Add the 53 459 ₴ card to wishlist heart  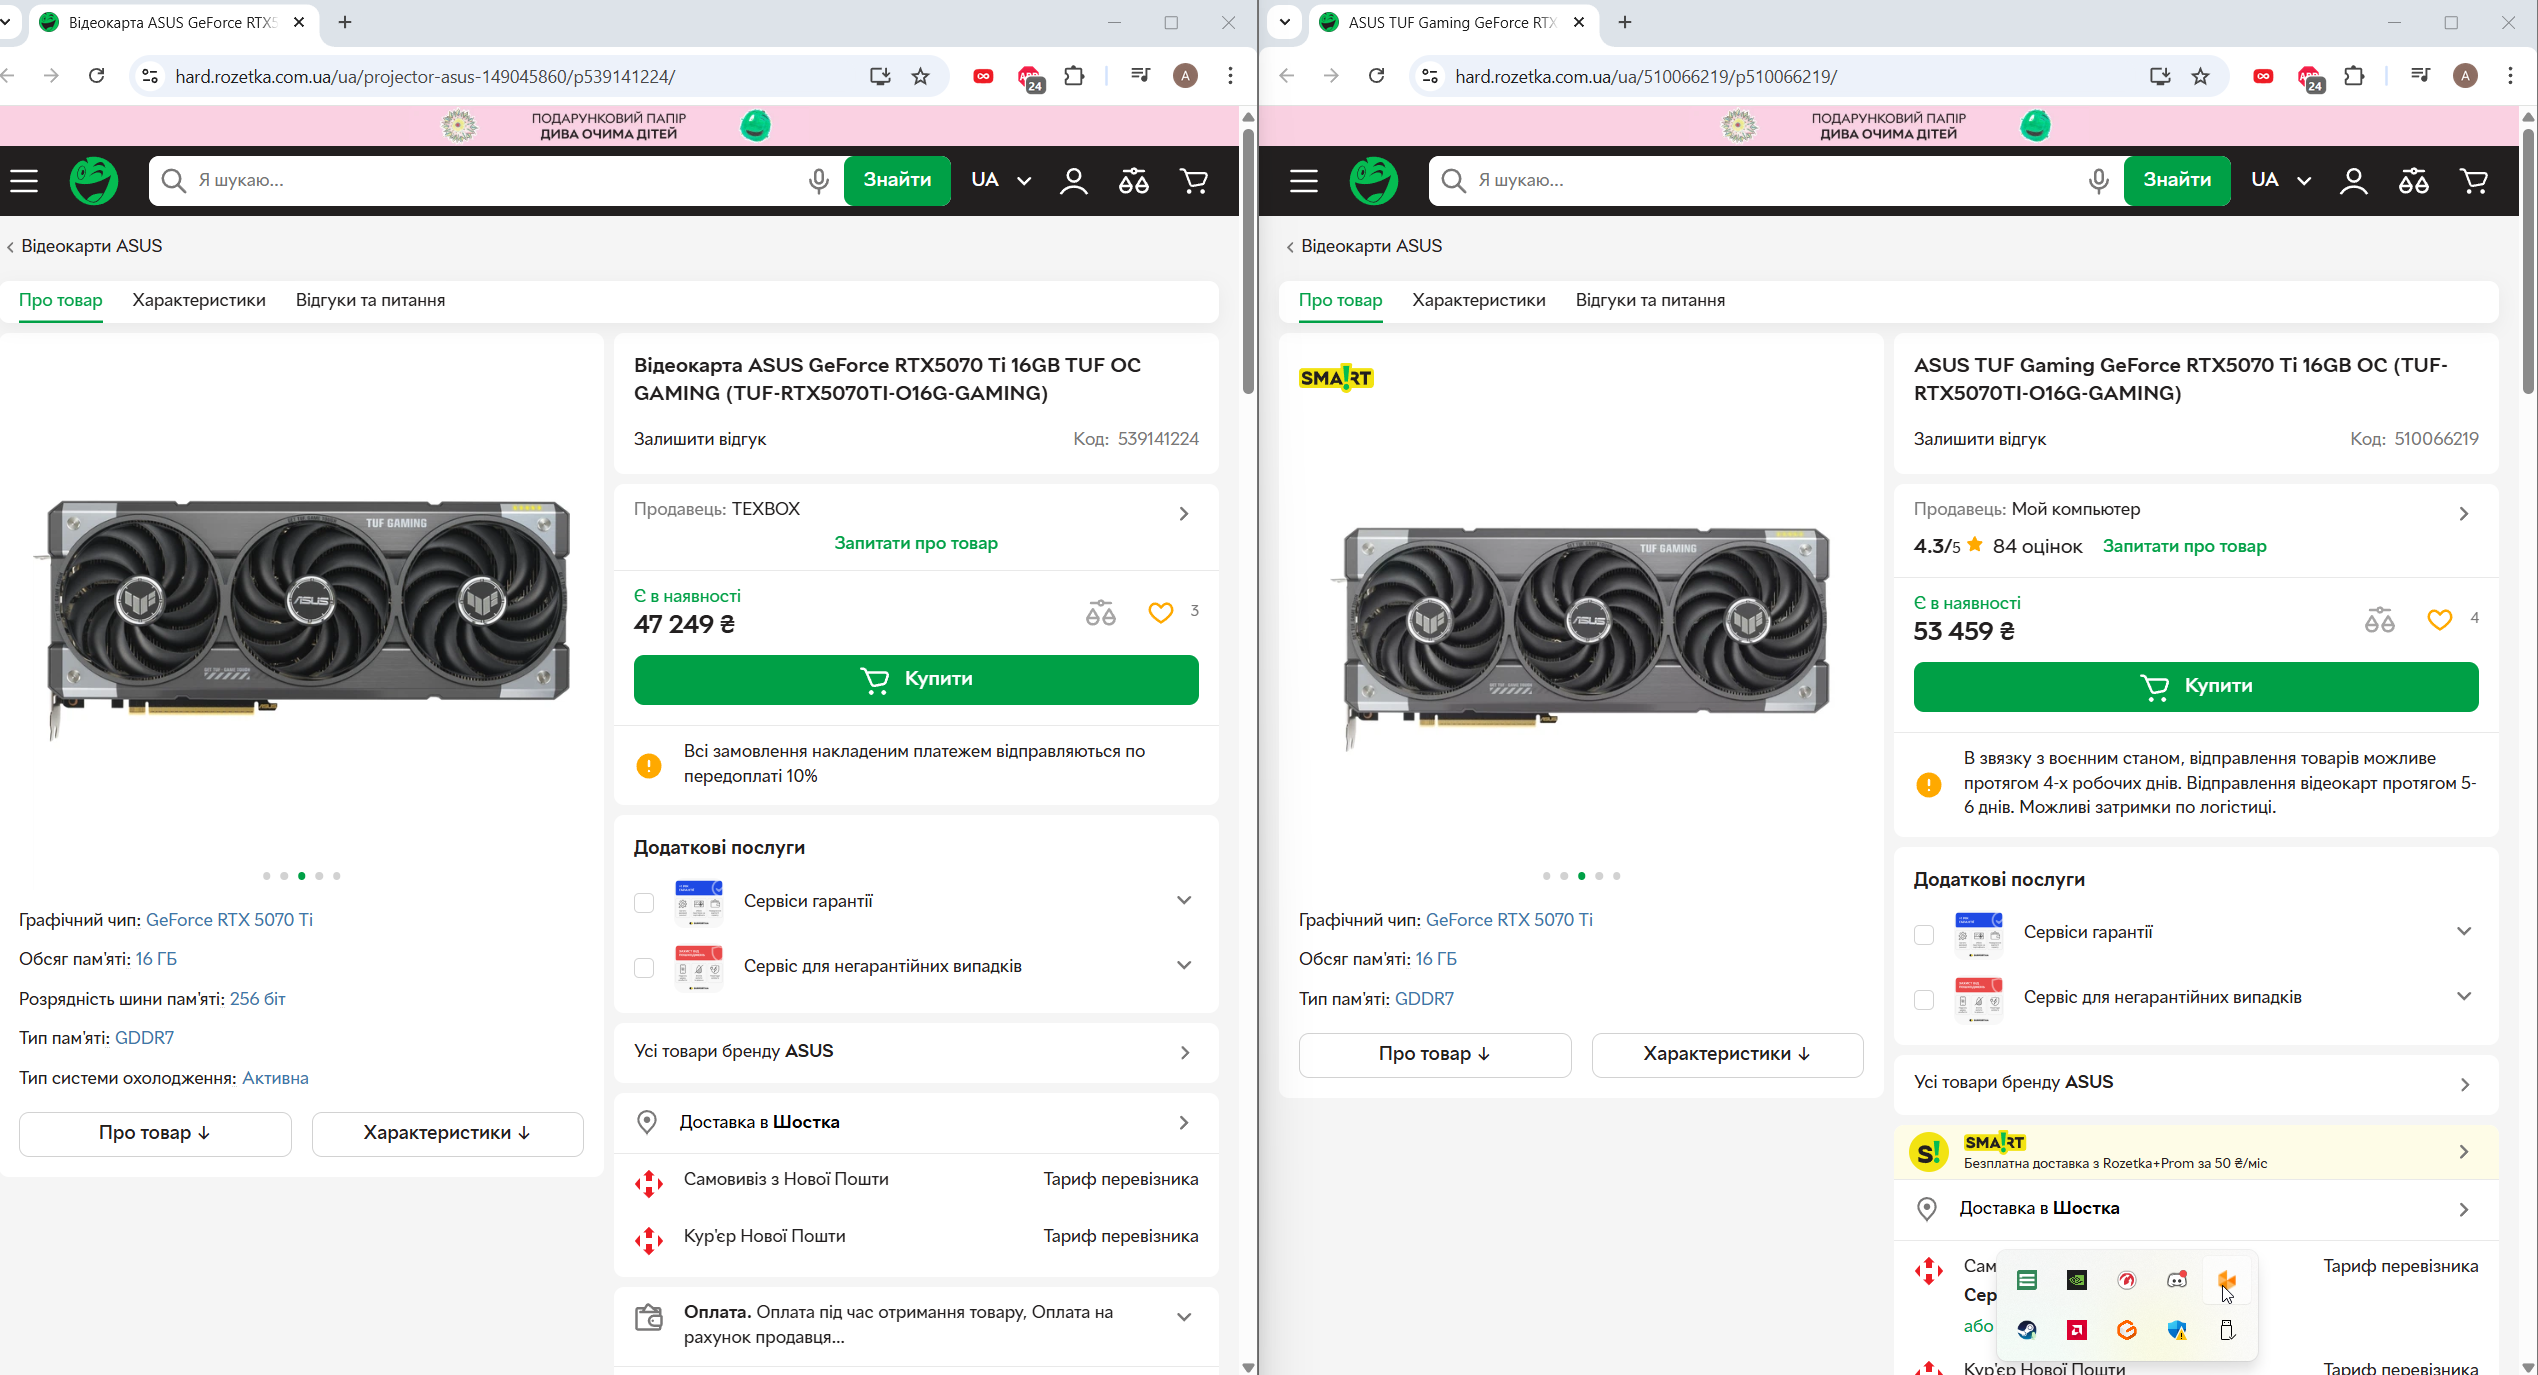click(2439, 620)
